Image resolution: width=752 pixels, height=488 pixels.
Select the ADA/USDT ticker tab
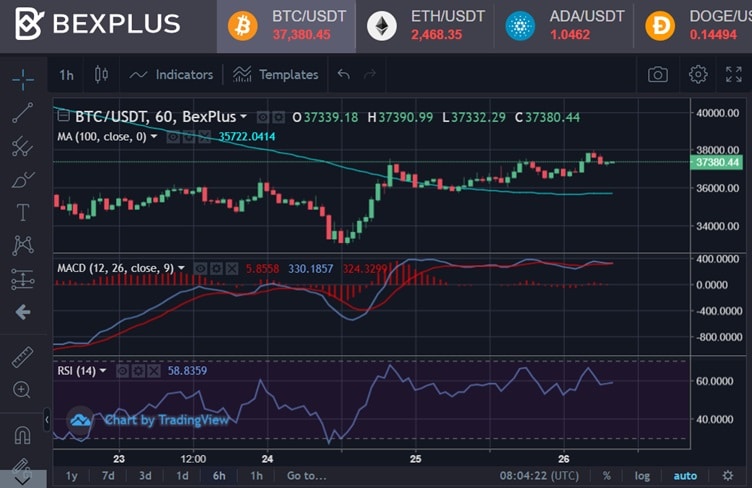click(564, 26)
